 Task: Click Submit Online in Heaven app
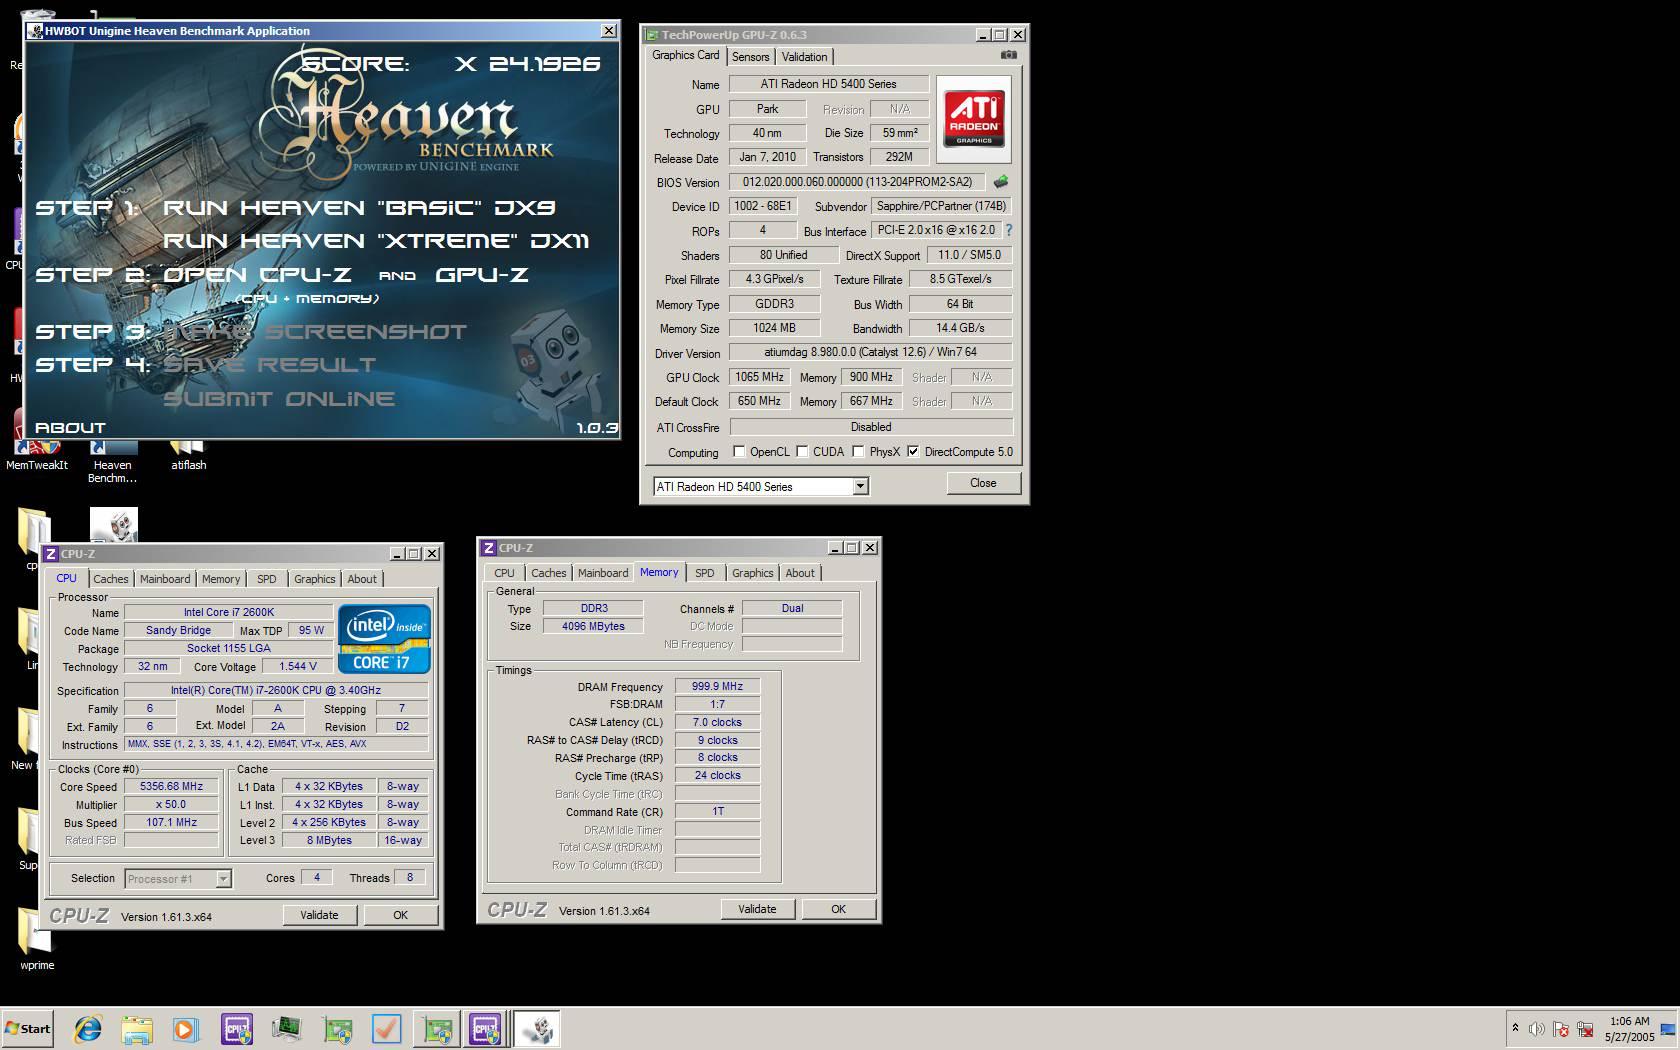click(x=279, y=399)
